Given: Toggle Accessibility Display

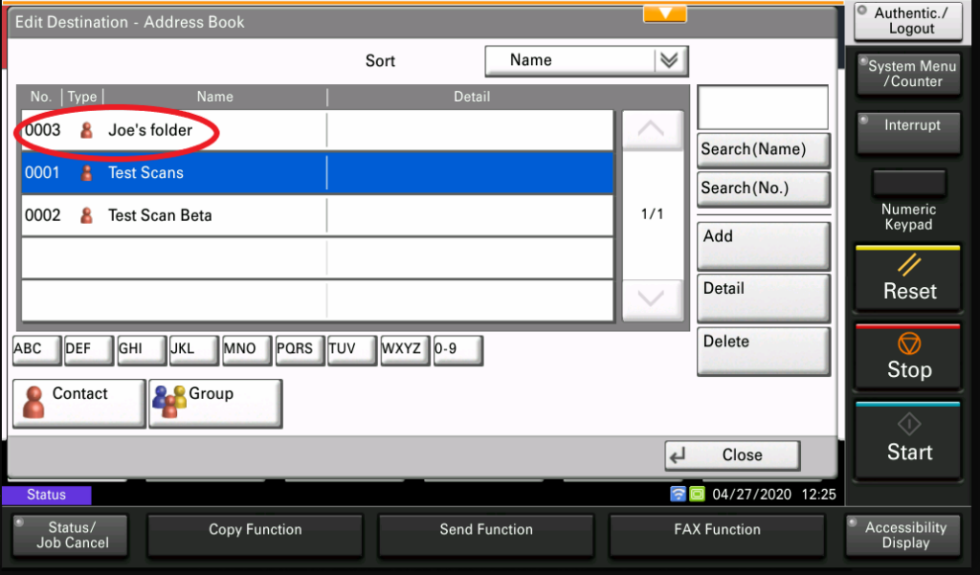Looking at the screenshot, I should click(904, 536).
